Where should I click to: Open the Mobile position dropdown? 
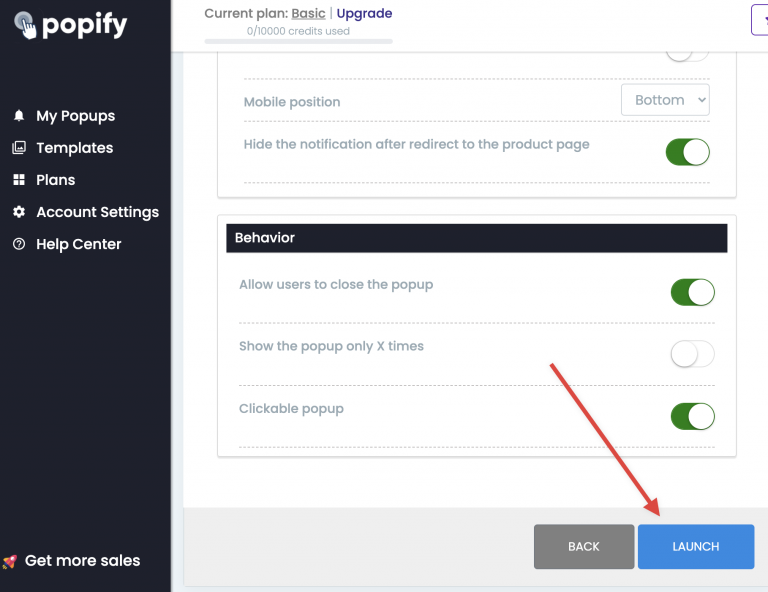pos(665,100)
